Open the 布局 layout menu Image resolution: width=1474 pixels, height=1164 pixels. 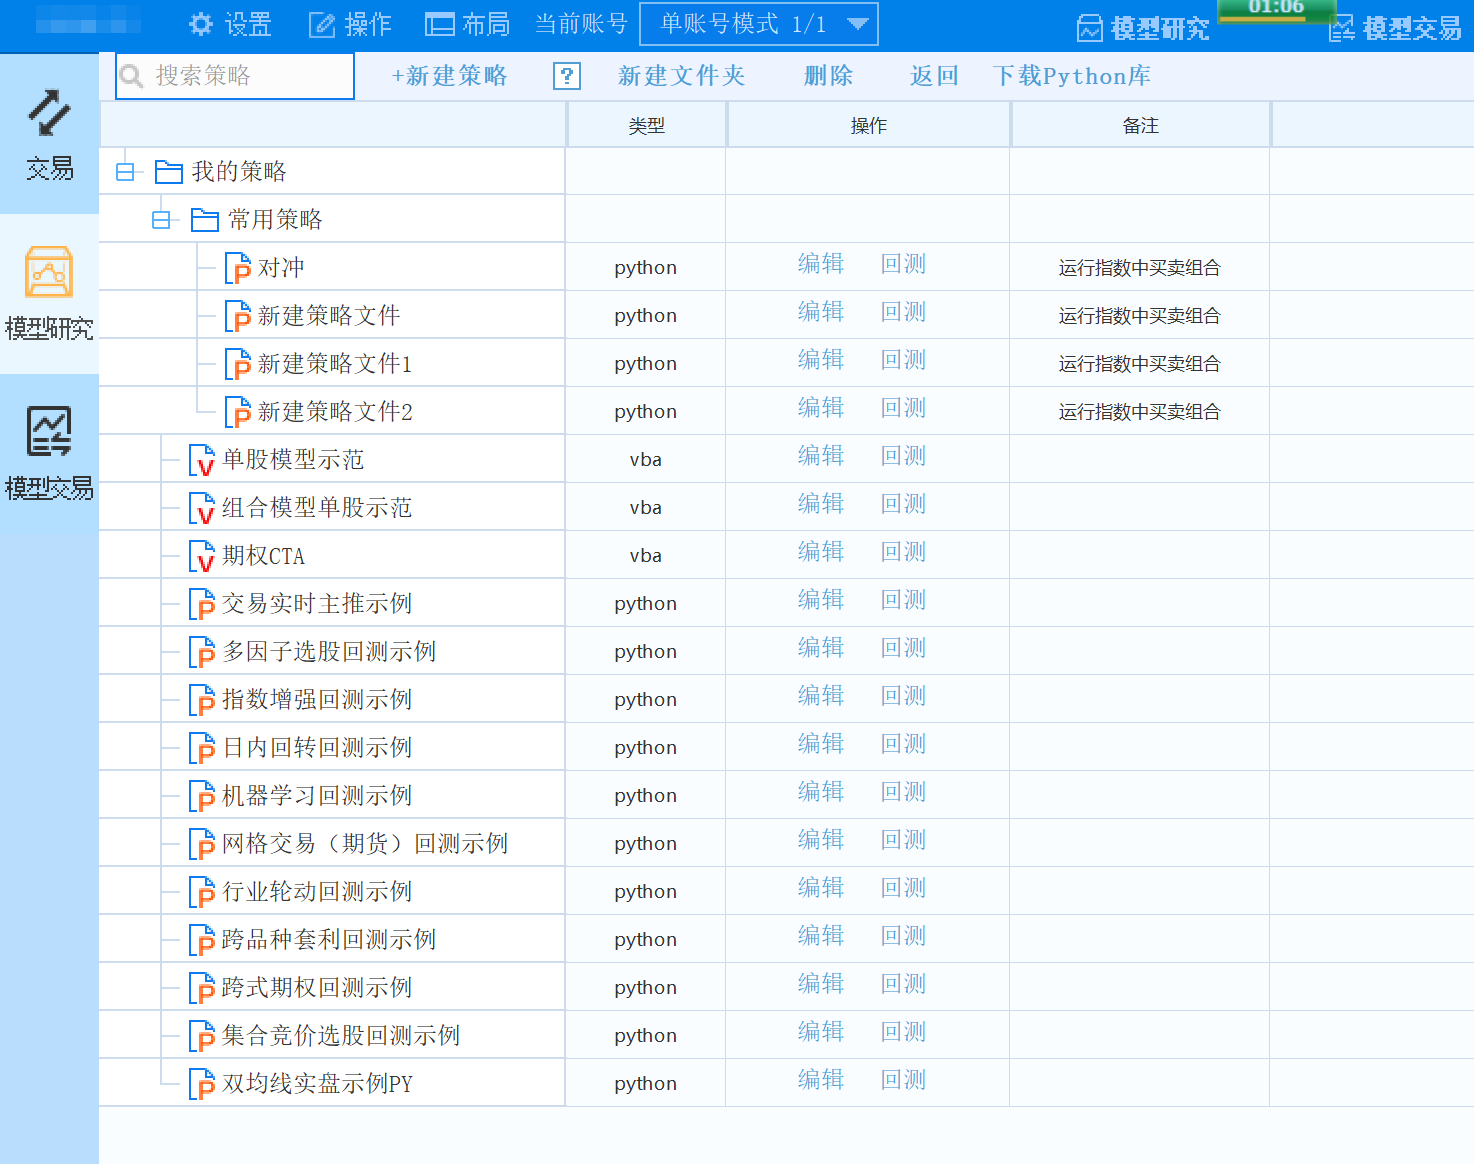coord(468,24)
